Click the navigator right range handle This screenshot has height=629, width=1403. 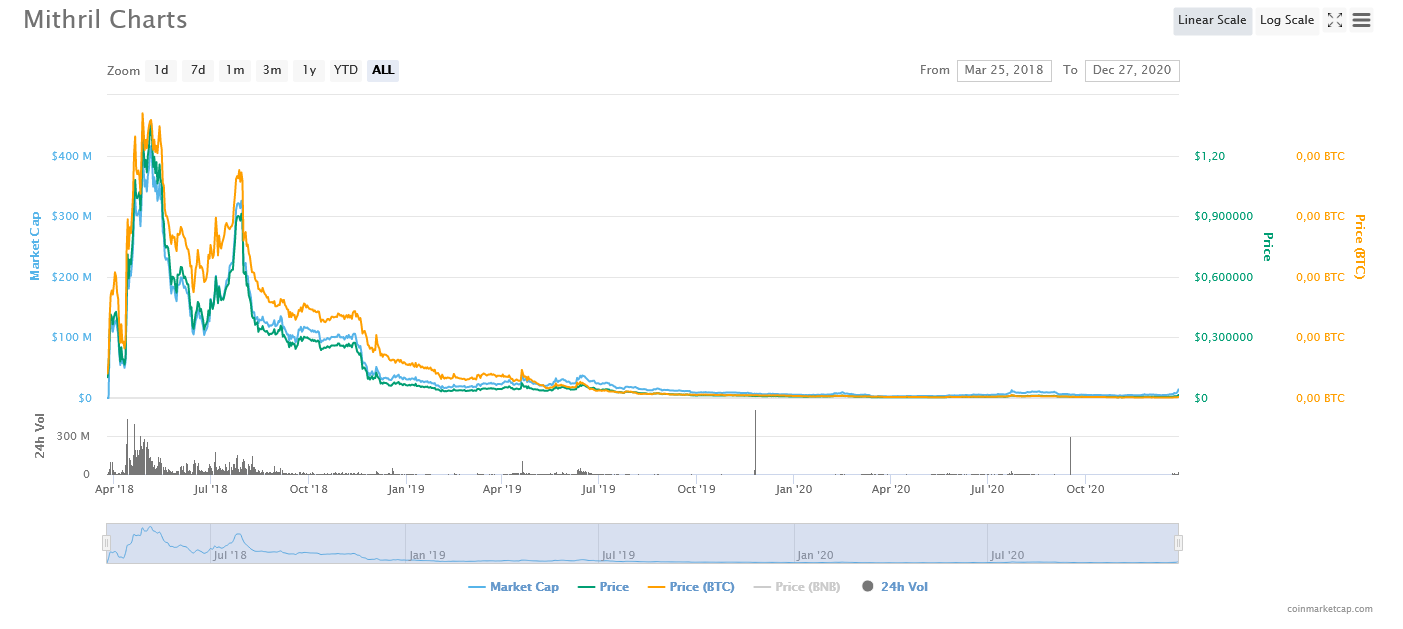pos(1178,543)
